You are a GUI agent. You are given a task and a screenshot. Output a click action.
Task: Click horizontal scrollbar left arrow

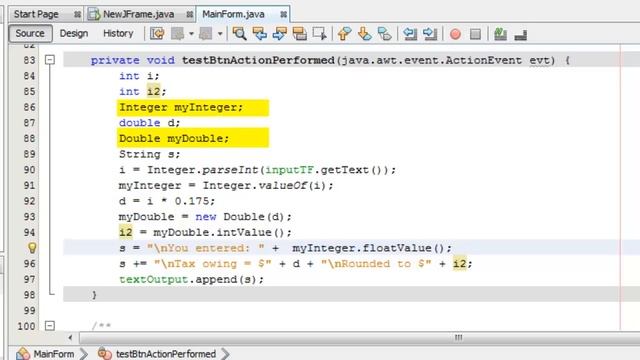tap(70, 338)
